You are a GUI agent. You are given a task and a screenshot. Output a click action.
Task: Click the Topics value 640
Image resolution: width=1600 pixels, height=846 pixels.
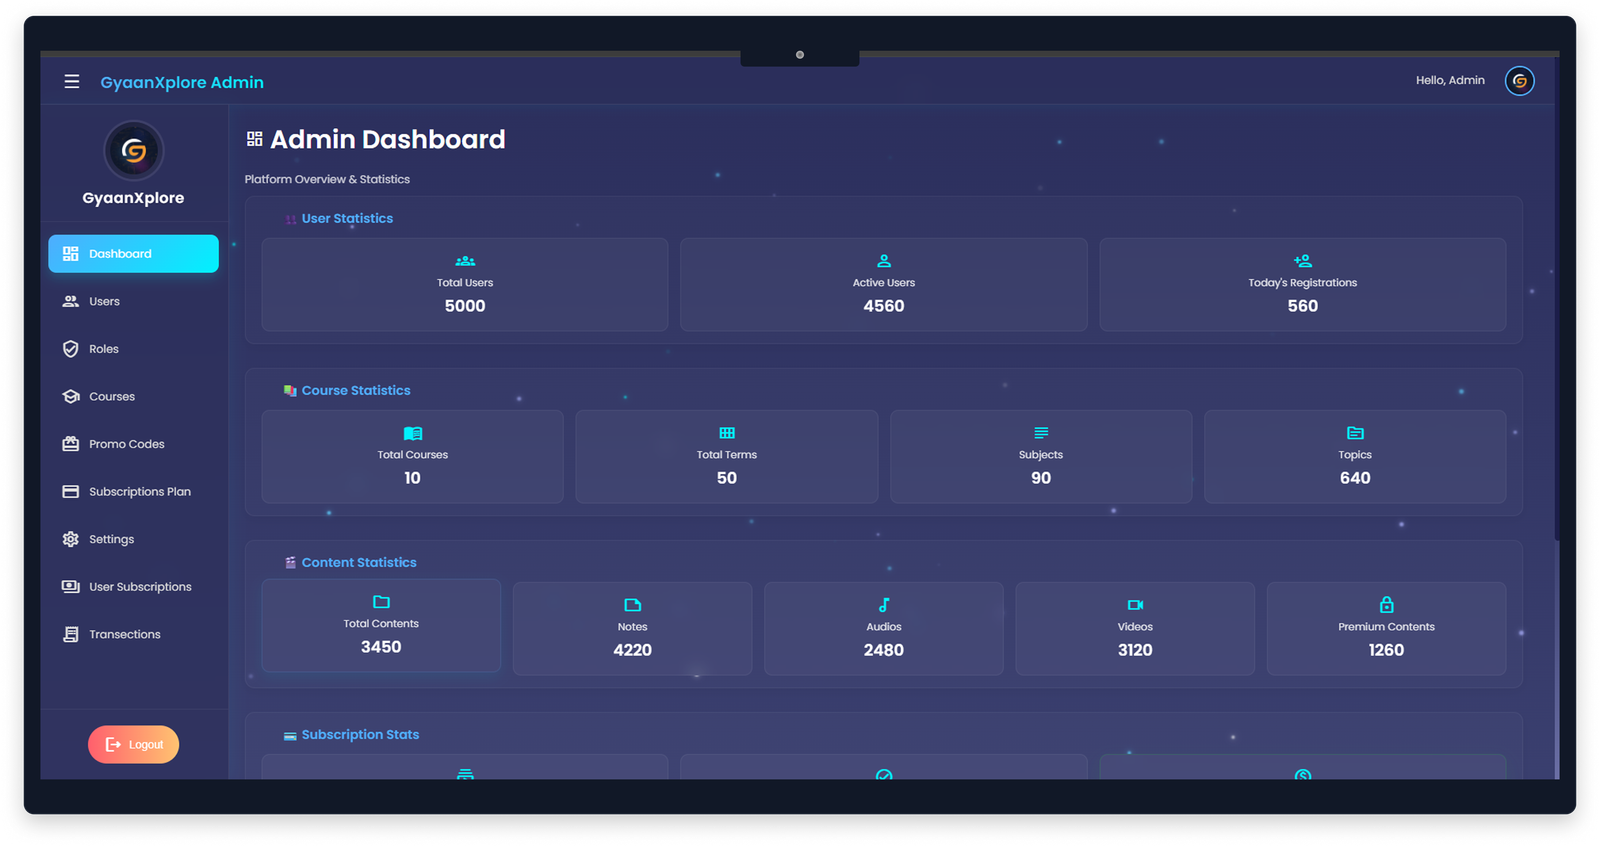tap(1355, 478)
